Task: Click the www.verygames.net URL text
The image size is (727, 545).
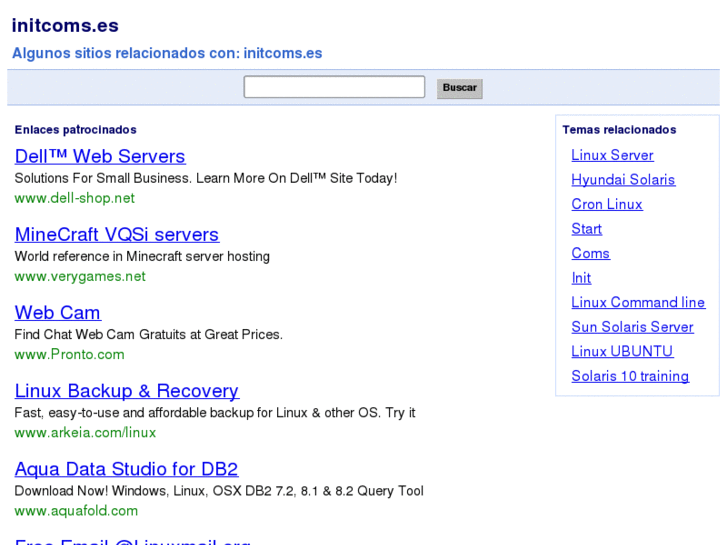Action: pos(80,276)
